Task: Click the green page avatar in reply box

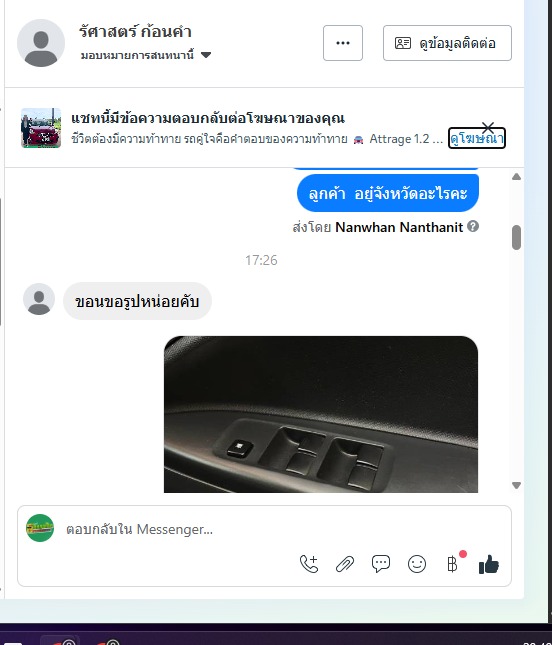Action: point(40,528)
